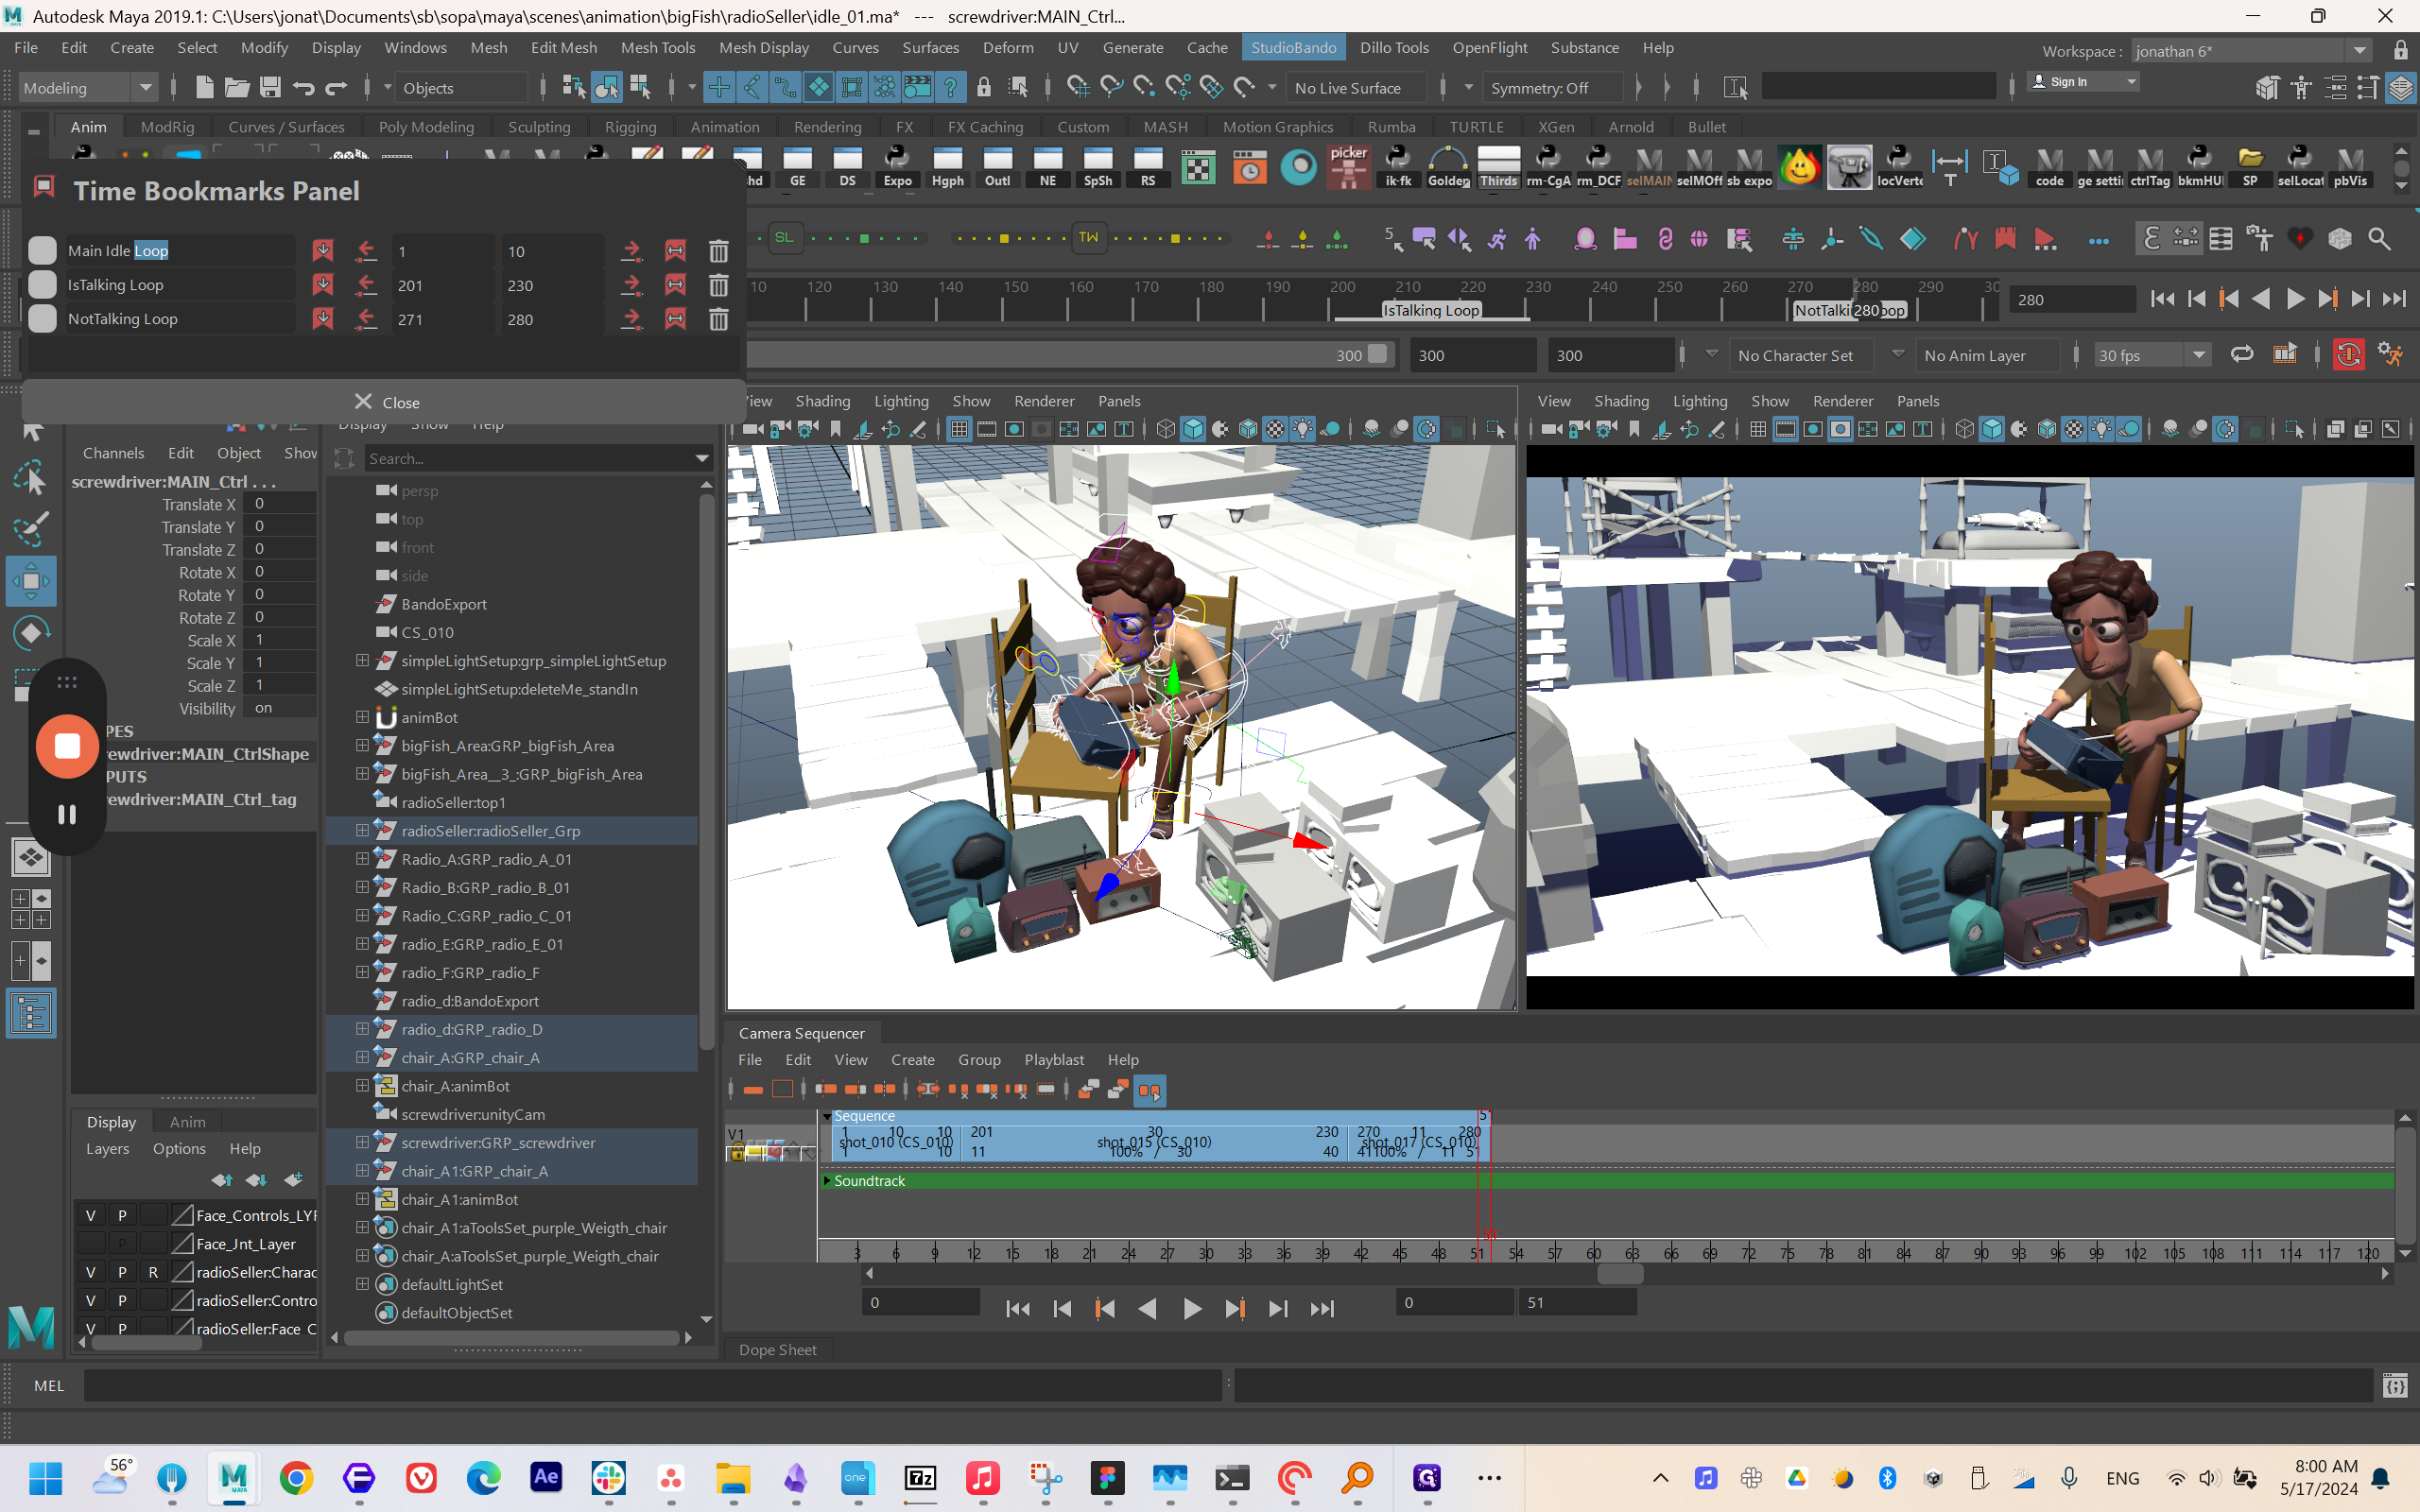Expand animBot node in Outliner

point(362,717)
